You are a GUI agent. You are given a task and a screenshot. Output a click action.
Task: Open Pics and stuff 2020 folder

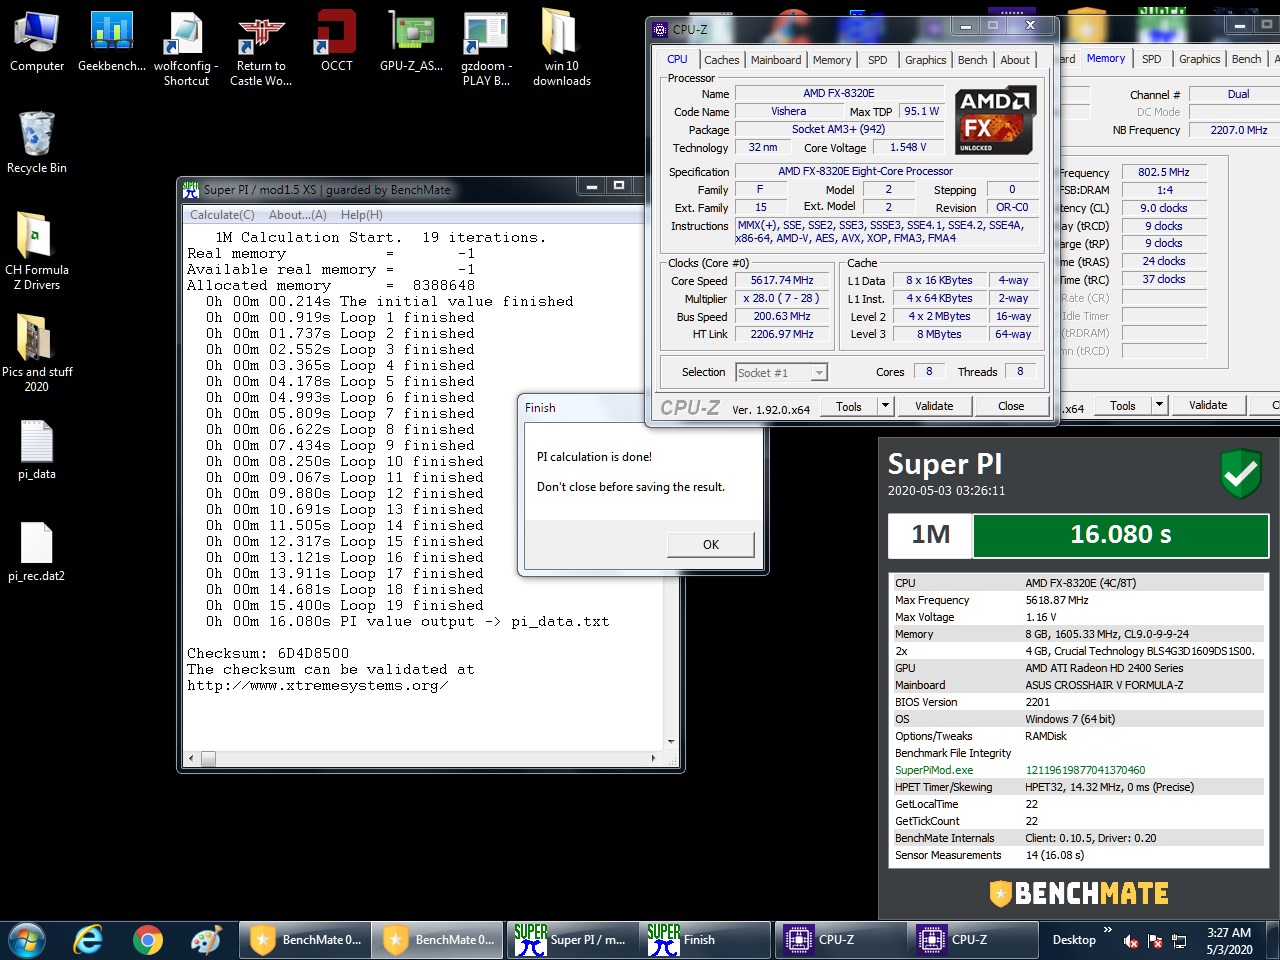(37, 352)
